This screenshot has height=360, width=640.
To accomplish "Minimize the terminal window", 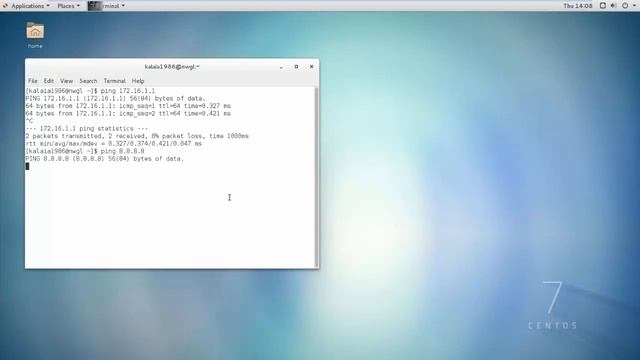I will tap(281, 67).
